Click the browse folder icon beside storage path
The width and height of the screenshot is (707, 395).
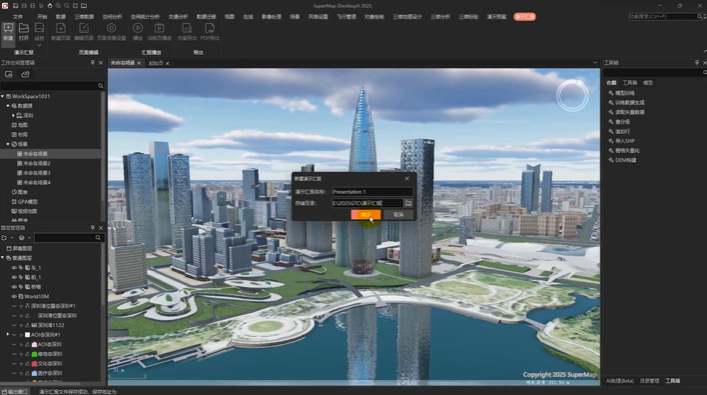tap(408, 203)
